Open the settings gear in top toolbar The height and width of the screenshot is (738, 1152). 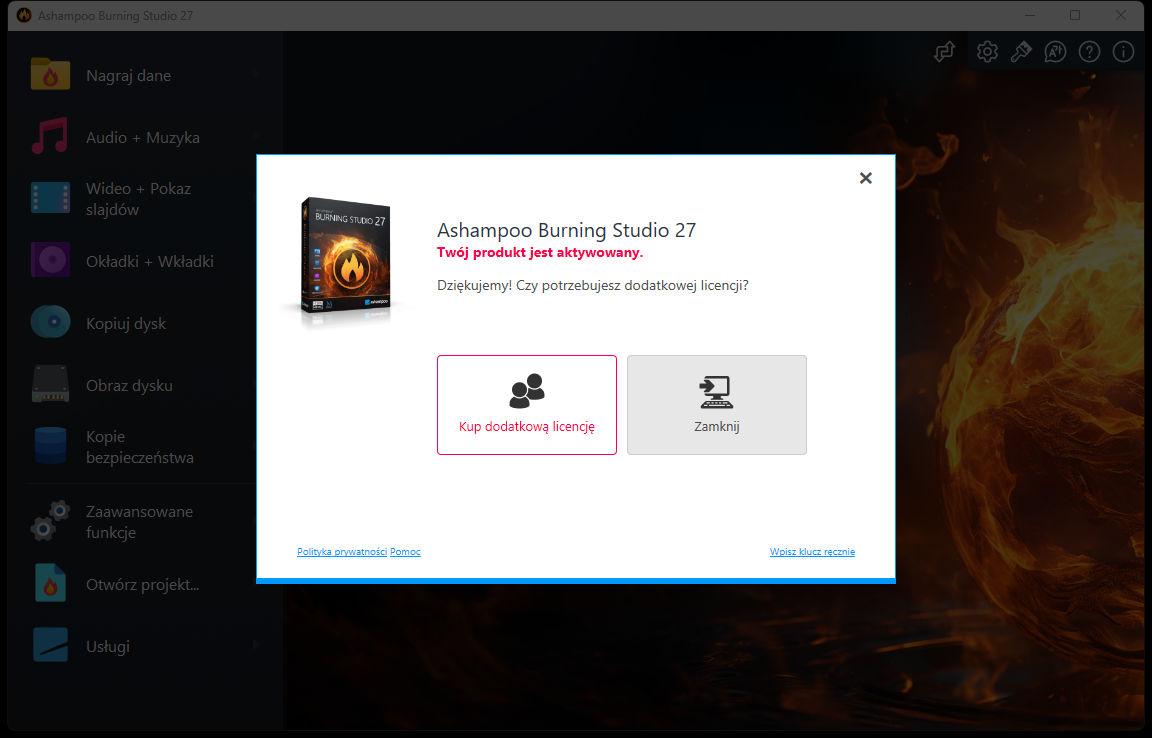[x=987, y=51]
